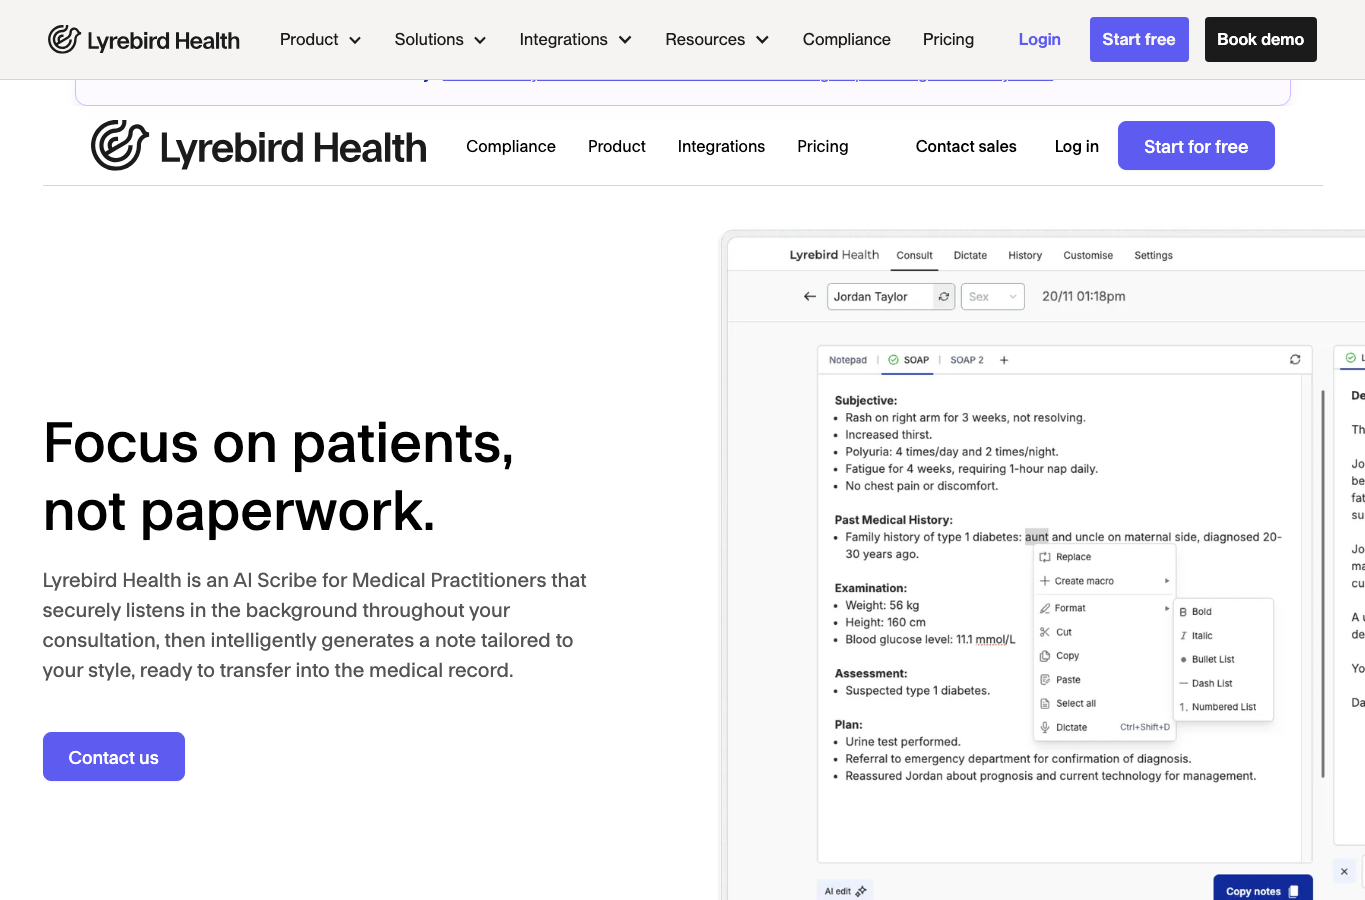The height and width of the screenshot is (900, 1365).
Task: Open Pricing link beside Contact sales
Action: click(823, 146)
